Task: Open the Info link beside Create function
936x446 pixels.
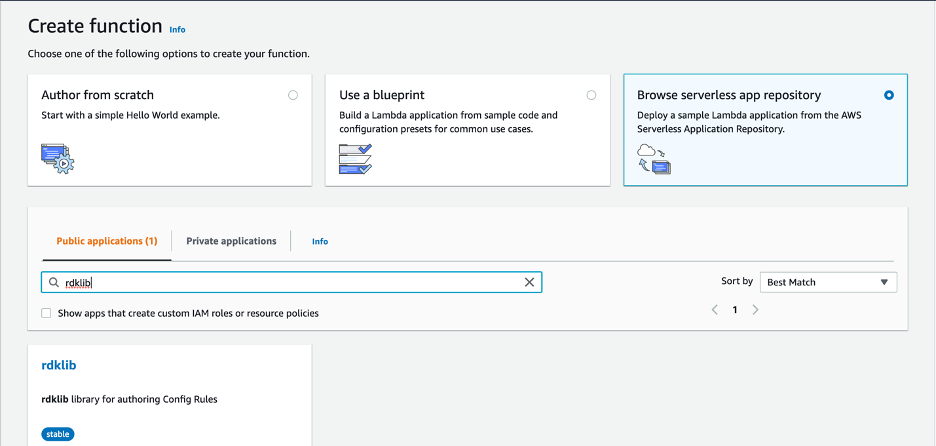Action: coord(177,30)
